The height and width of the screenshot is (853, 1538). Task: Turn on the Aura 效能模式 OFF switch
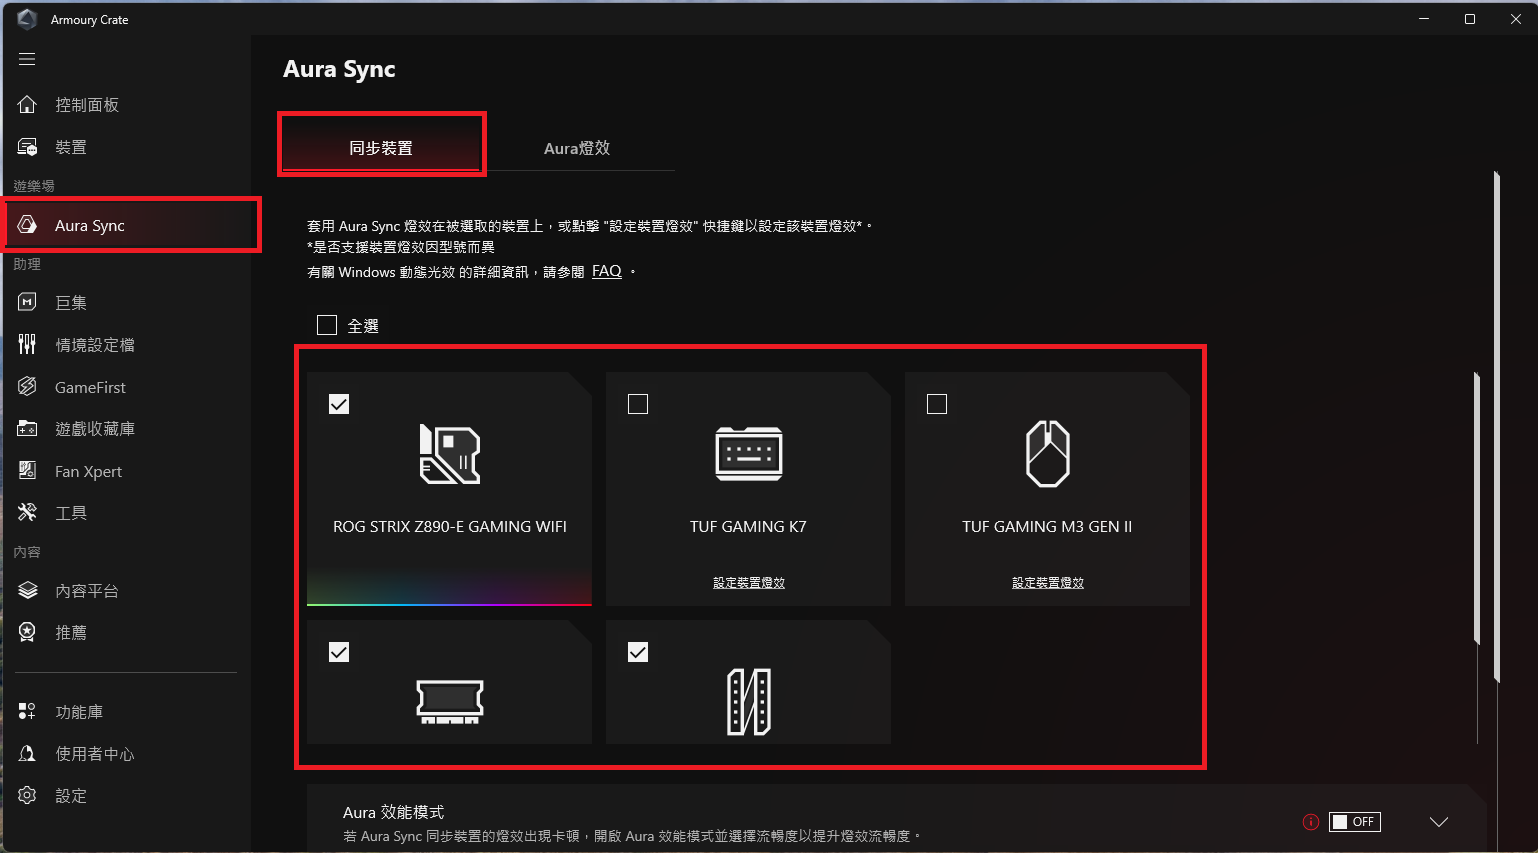point(1355,822)
